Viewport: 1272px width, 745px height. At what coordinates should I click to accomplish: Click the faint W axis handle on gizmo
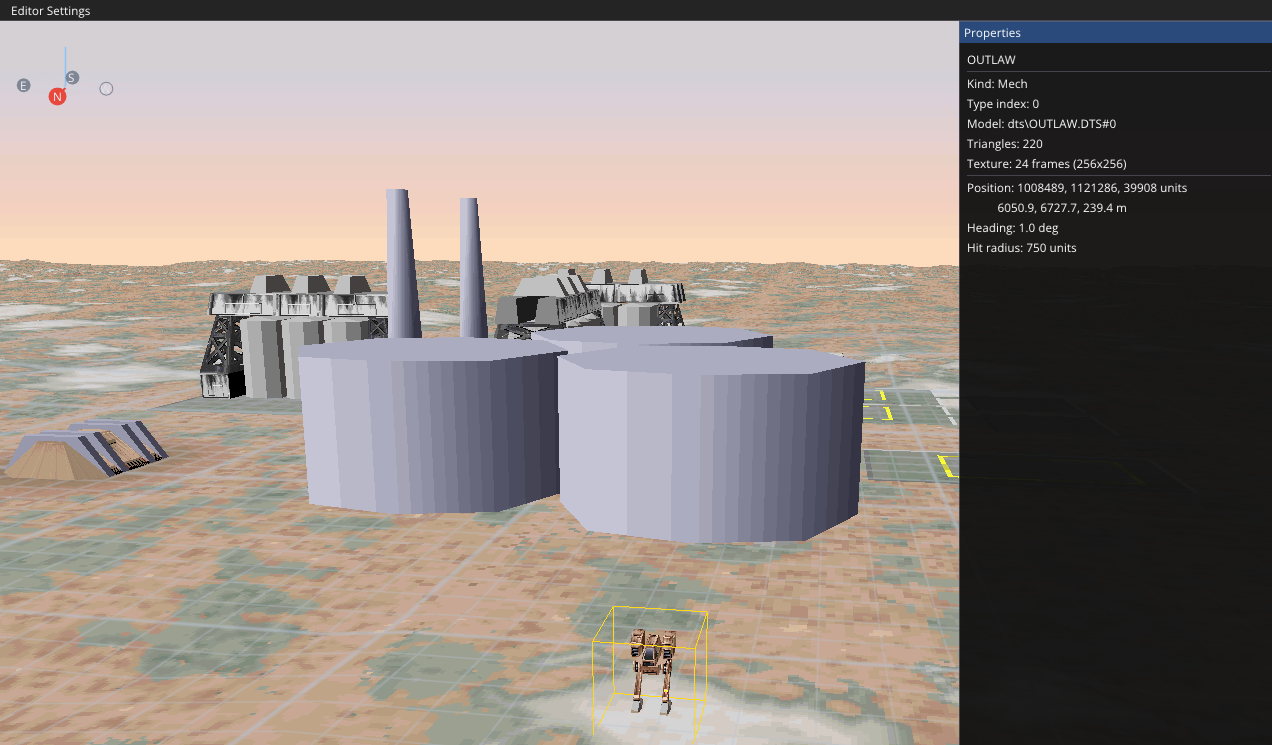[106, 89]
